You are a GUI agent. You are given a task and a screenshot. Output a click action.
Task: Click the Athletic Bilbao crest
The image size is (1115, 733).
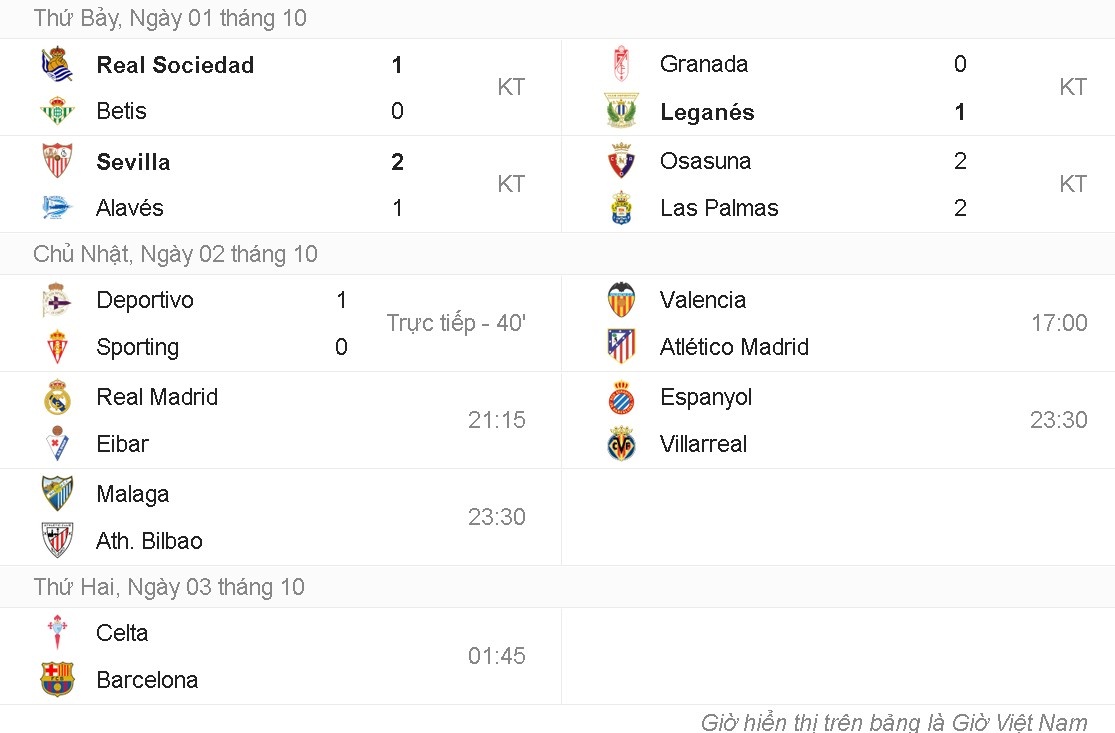(x=57, y=541)
